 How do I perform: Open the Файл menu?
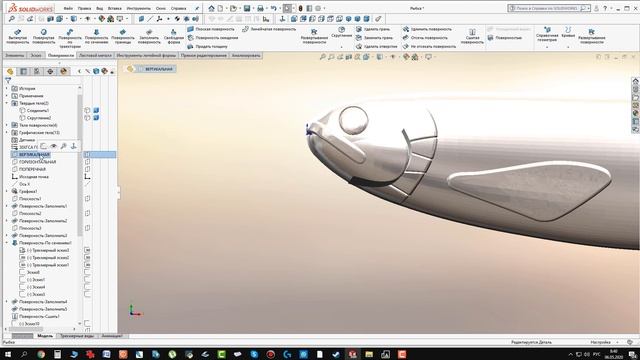pos(68,8)
